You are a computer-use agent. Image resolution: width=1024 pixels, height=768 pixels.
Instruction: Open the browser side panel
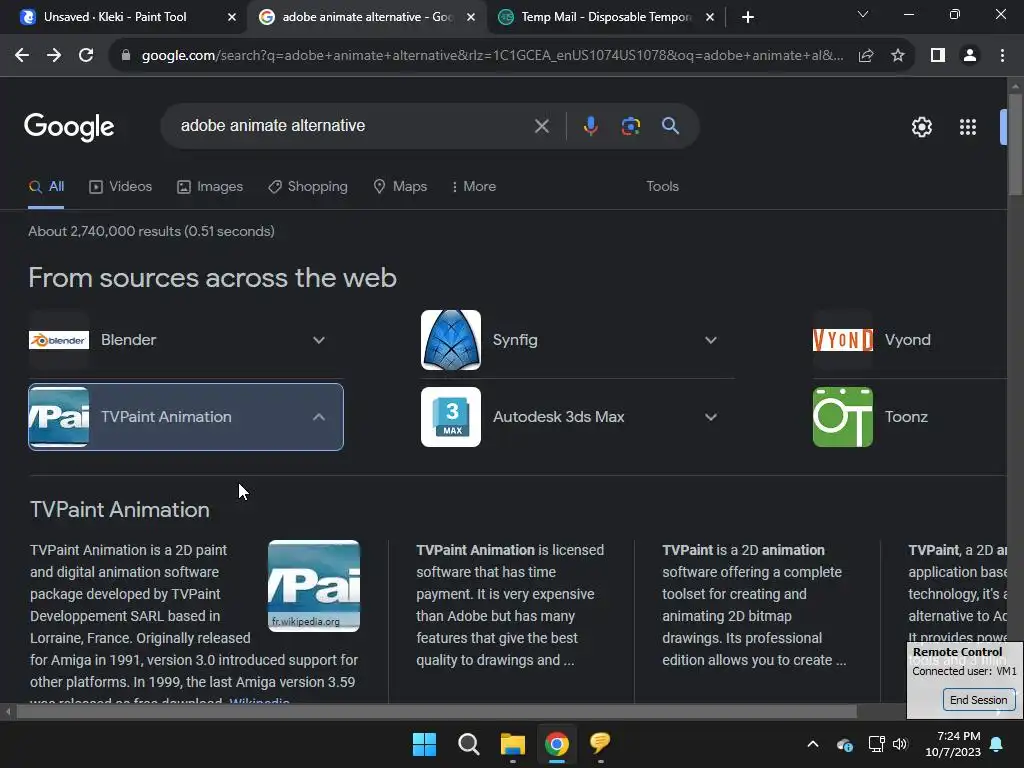938,56
